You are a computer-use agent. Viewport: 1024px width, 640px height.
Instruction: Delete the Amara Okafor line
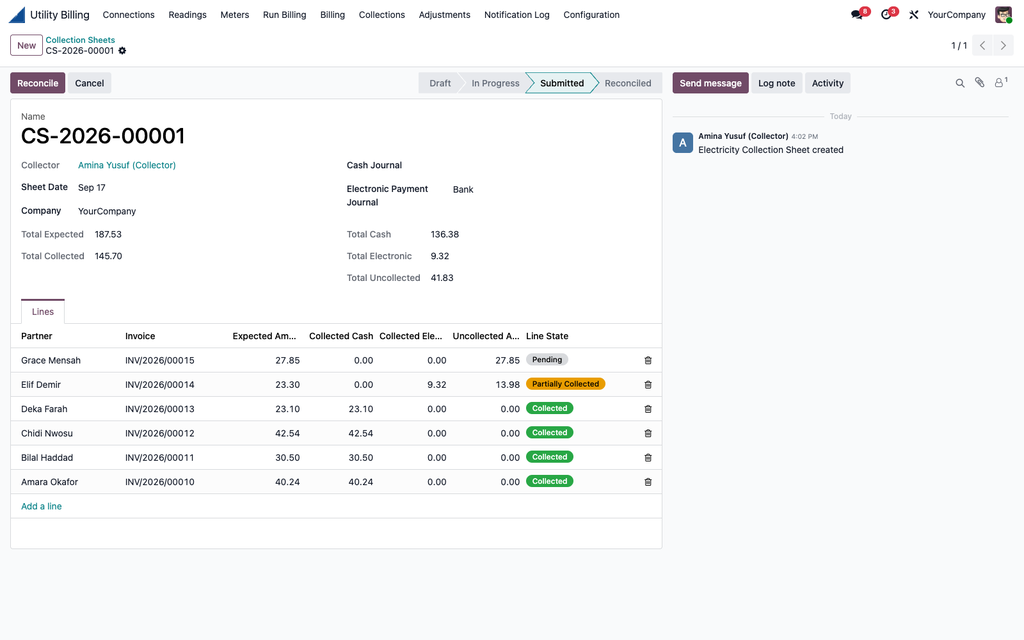[x=648, y=482]
